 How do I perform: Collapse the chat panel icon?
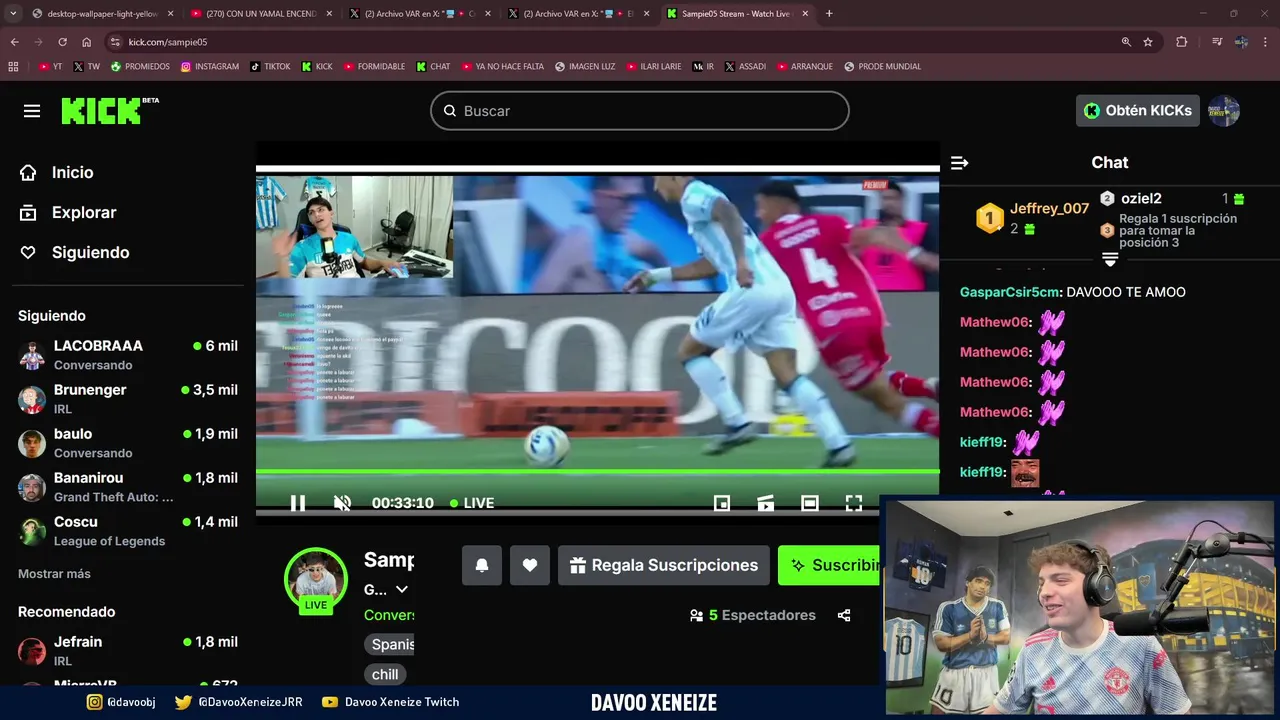pyautogui.click(x=959, y=163)
